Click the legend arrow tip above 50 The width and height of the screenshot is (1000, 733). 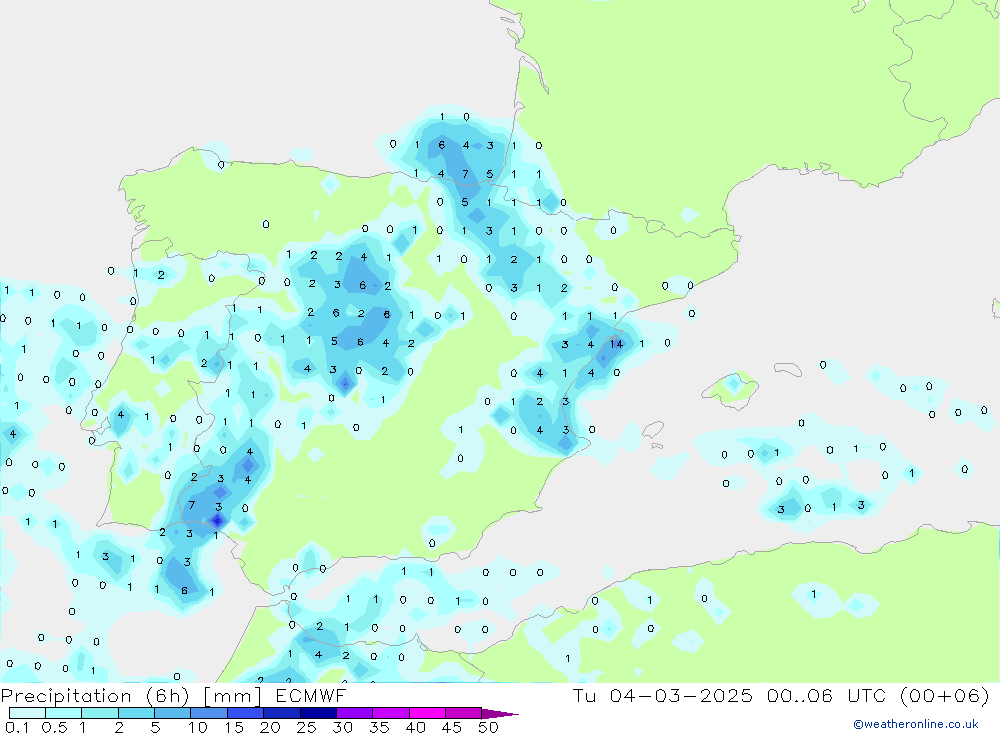point(501,714)
